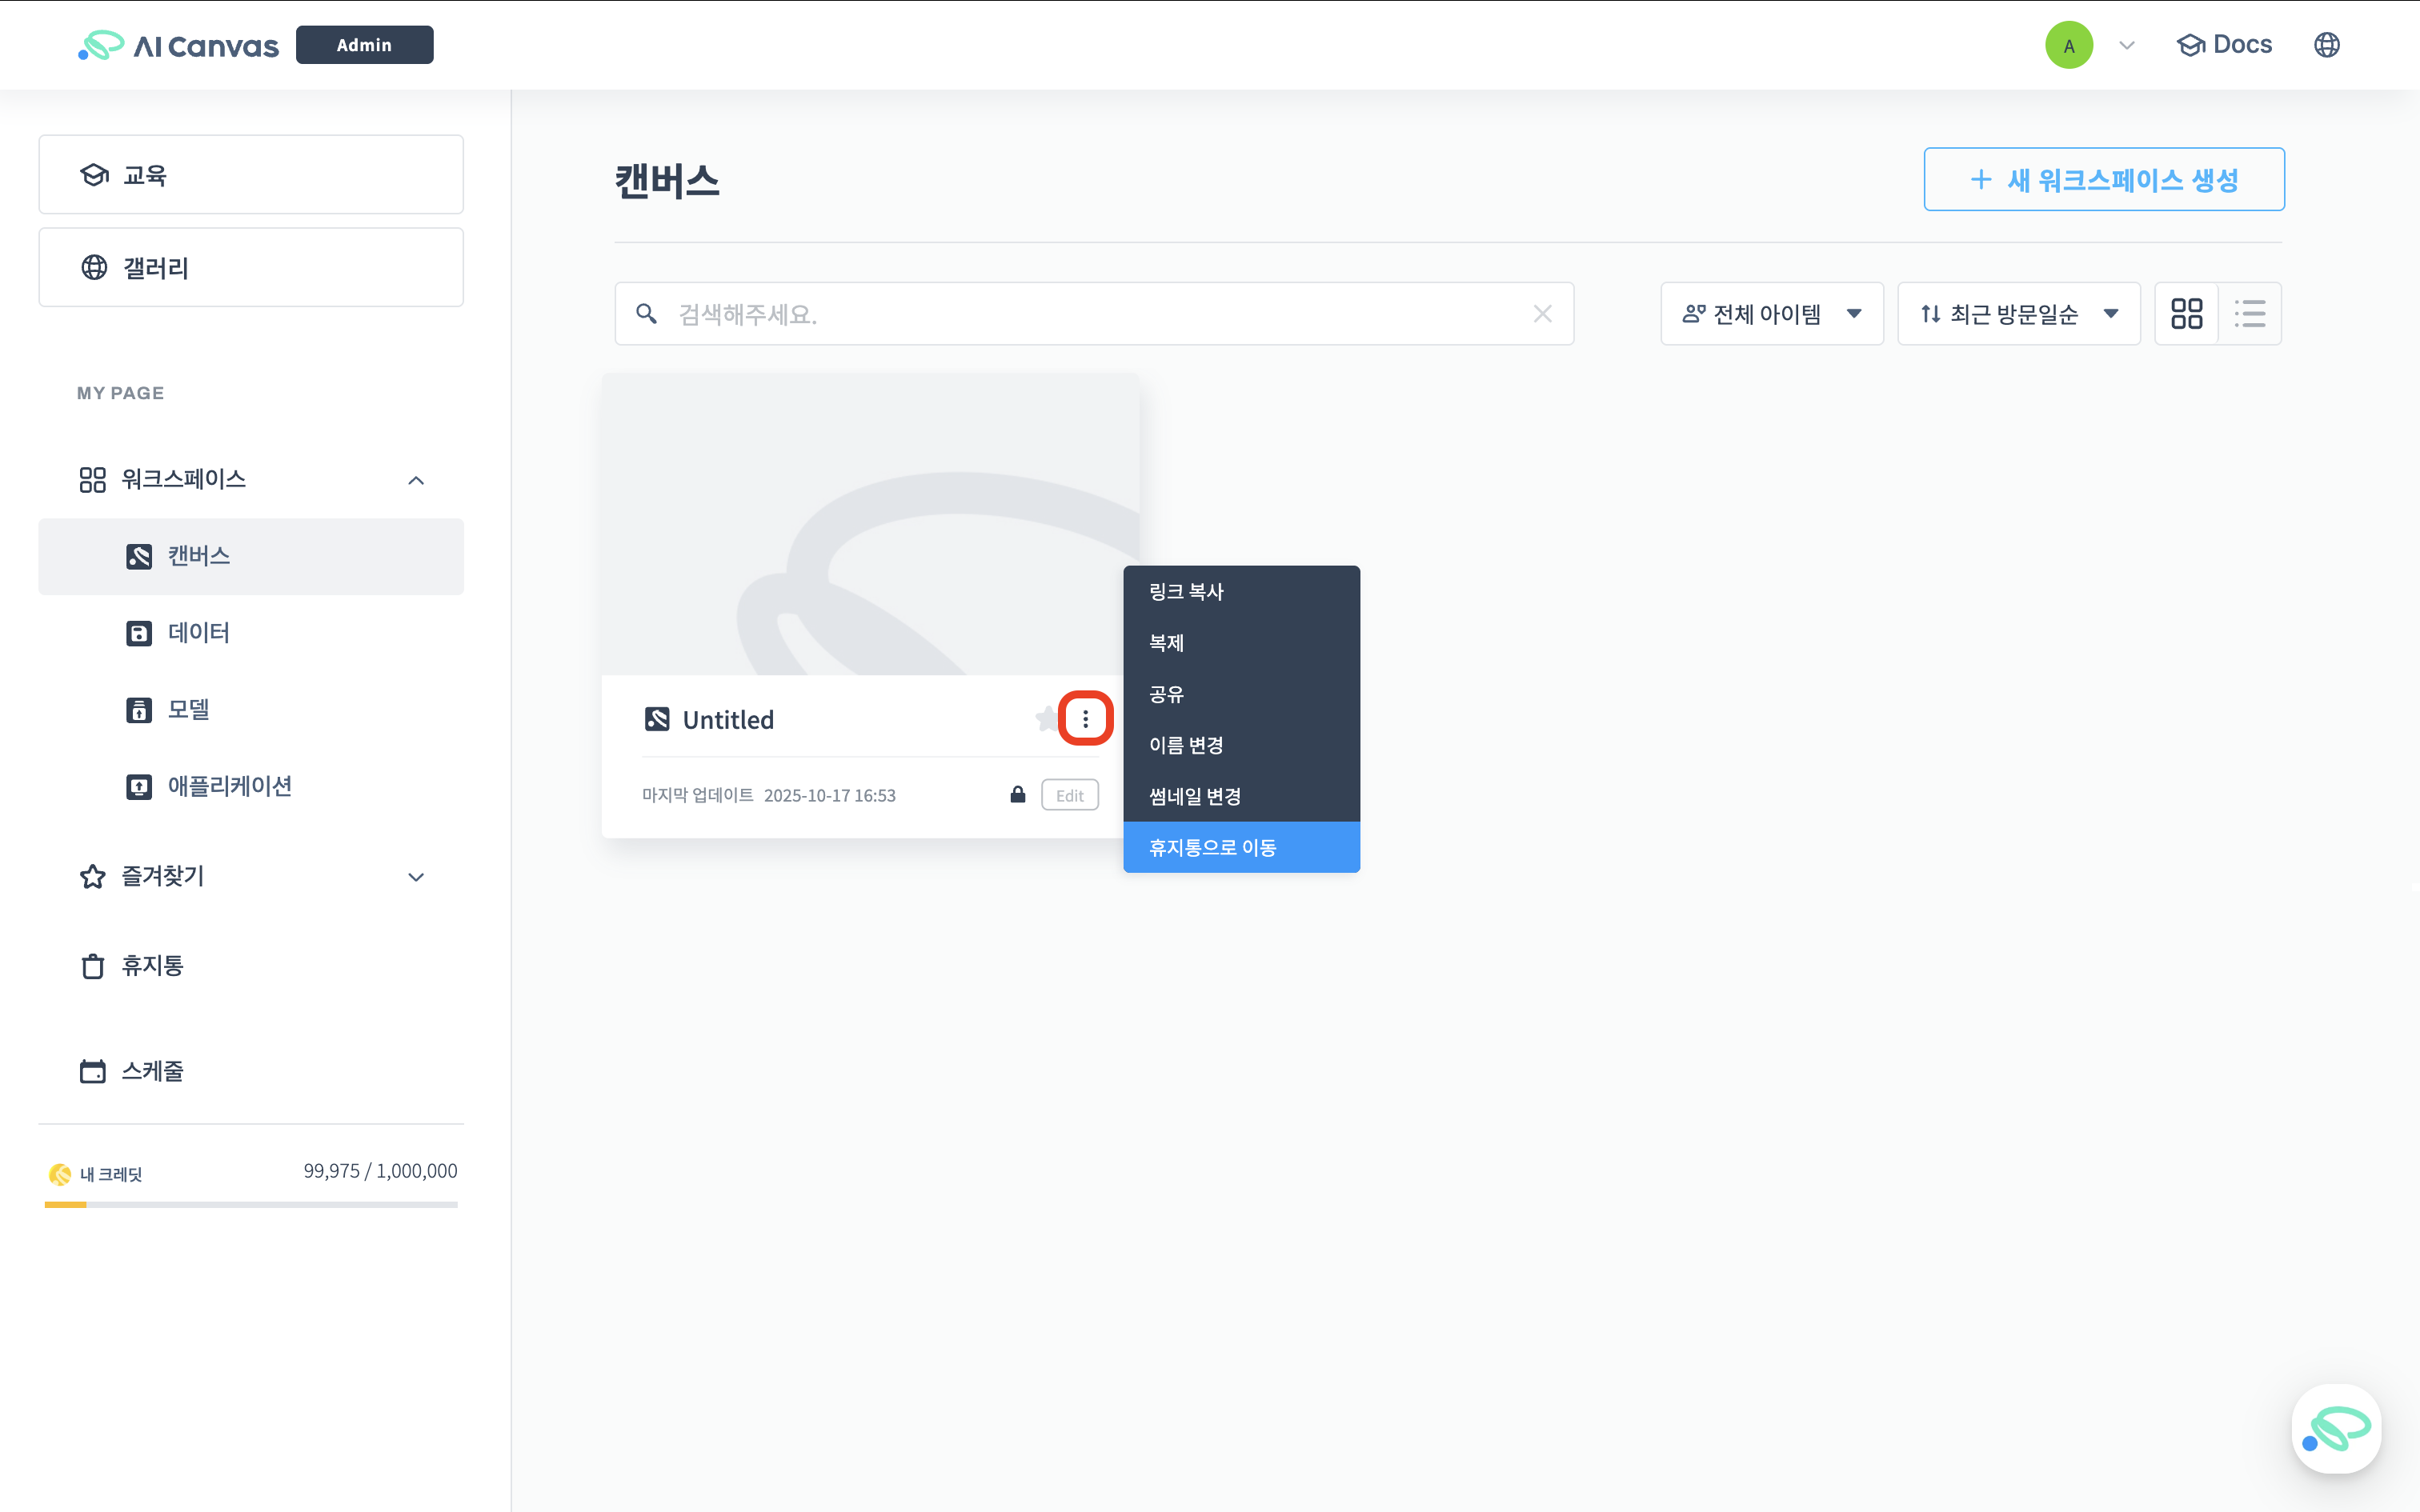Click the globe language icon in header

2326,45
